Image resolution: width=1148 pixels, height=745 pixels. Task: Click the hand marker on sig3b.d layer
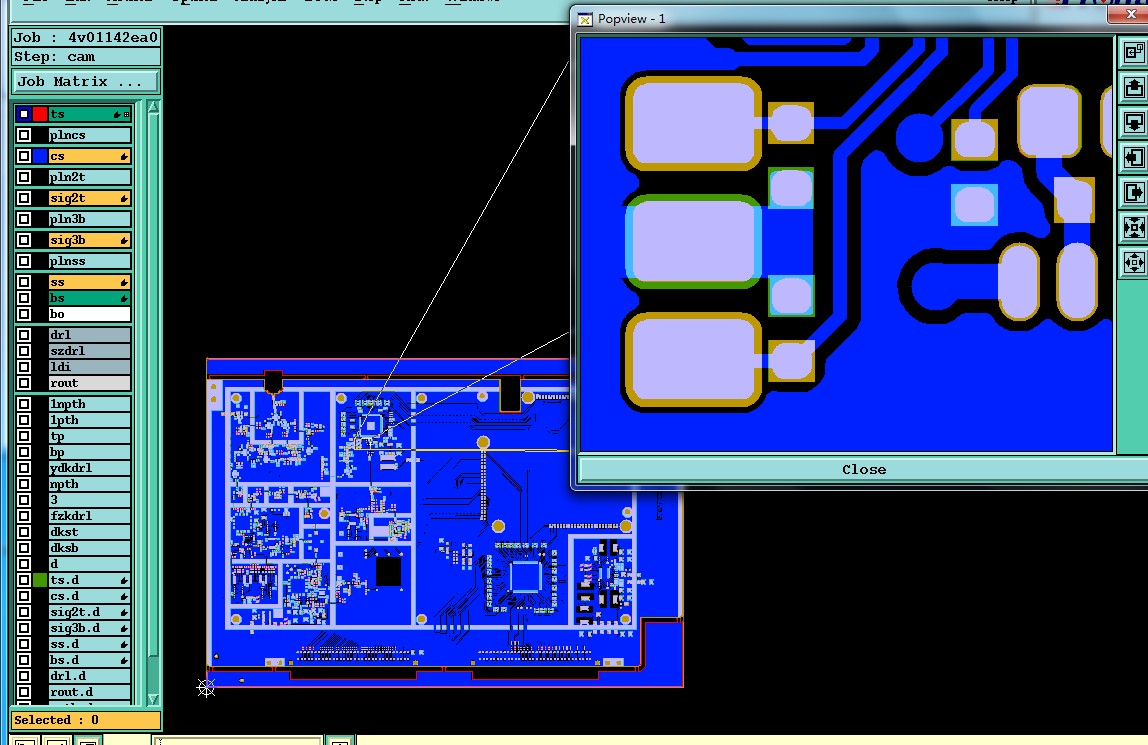click(124, 629)
